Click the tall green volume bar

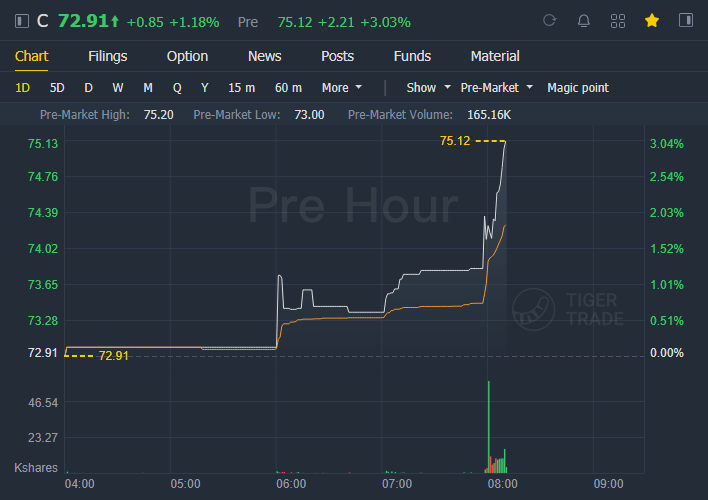coord(489,427)
